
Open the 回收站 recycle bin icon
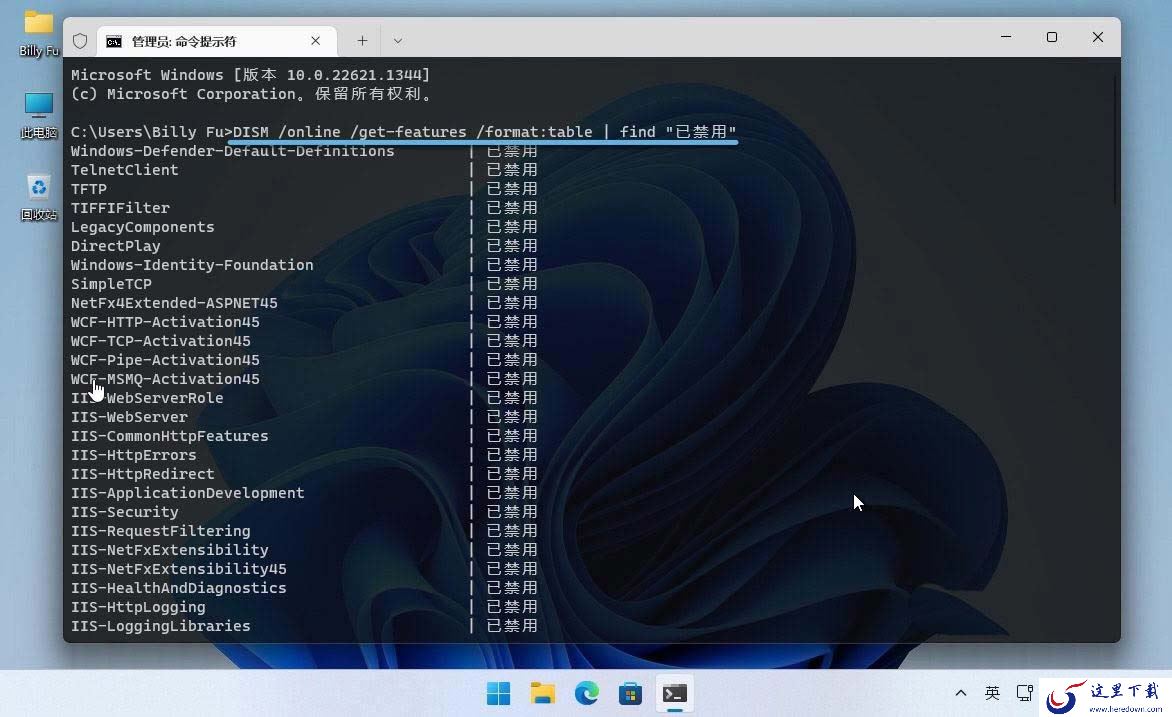click(x=39, y=197)
